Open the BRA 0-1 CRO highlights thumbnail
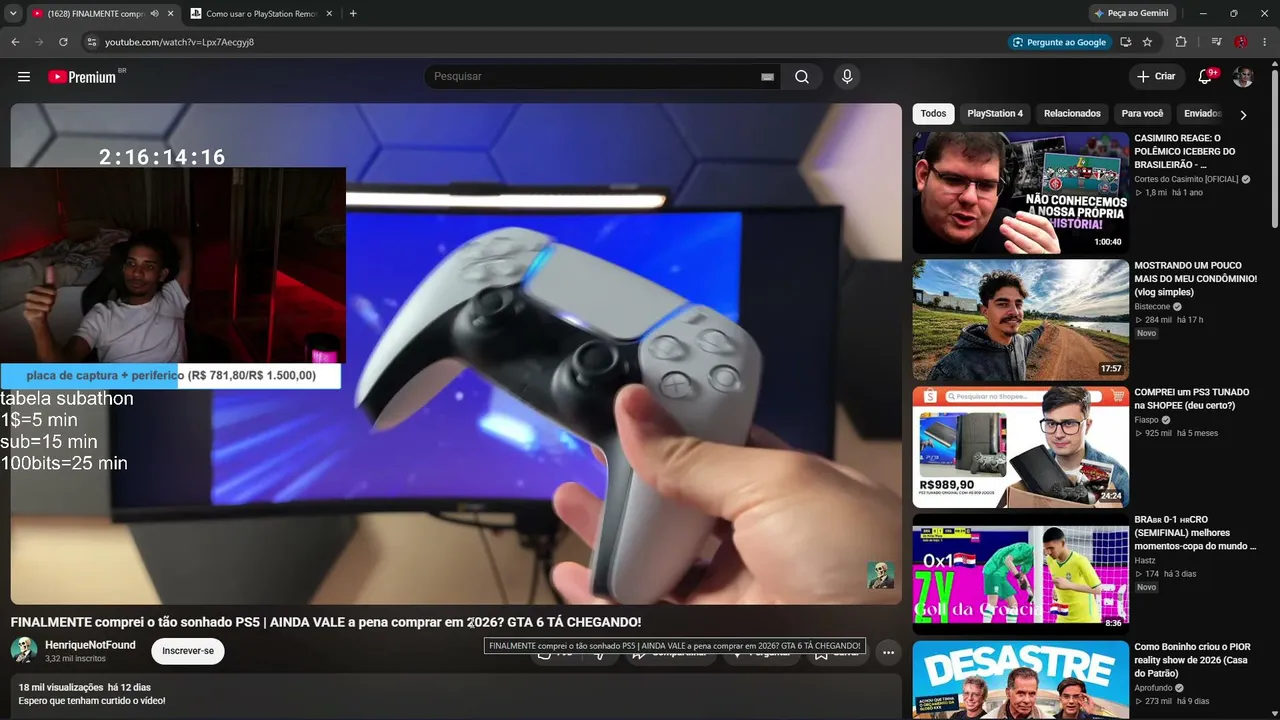The height and width of the screenshot is (720, 1280). pos(1020,574)
